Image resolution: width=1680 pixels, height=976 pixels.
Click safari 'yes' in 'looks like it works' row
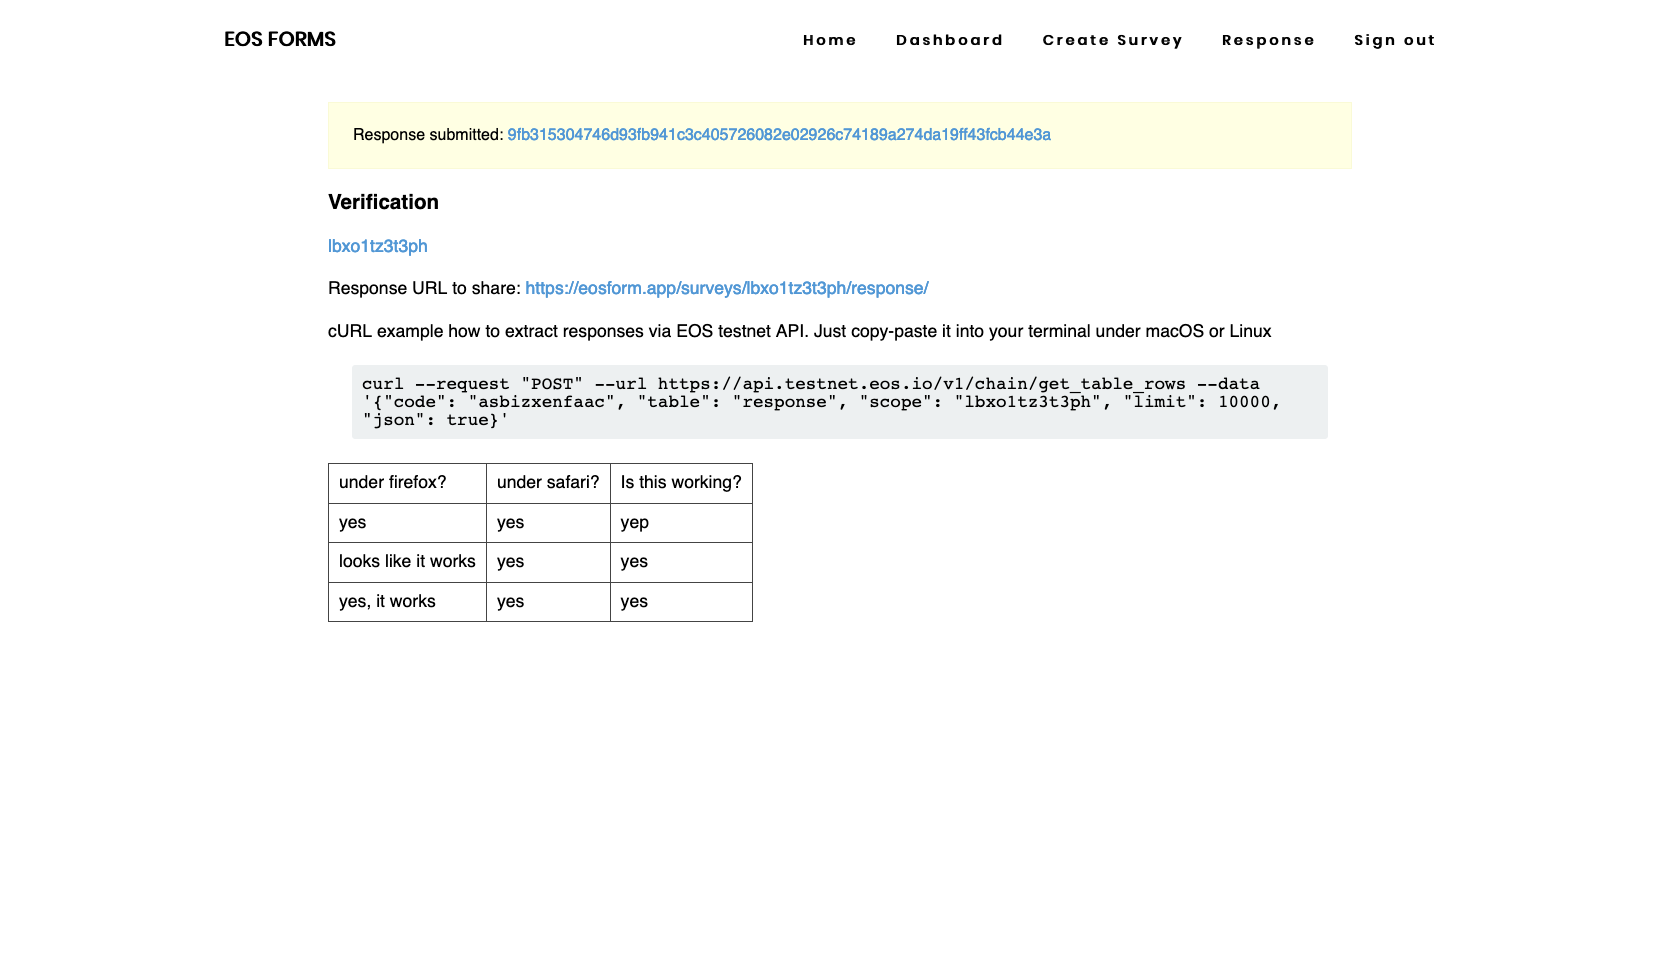[x=548, y=562]
